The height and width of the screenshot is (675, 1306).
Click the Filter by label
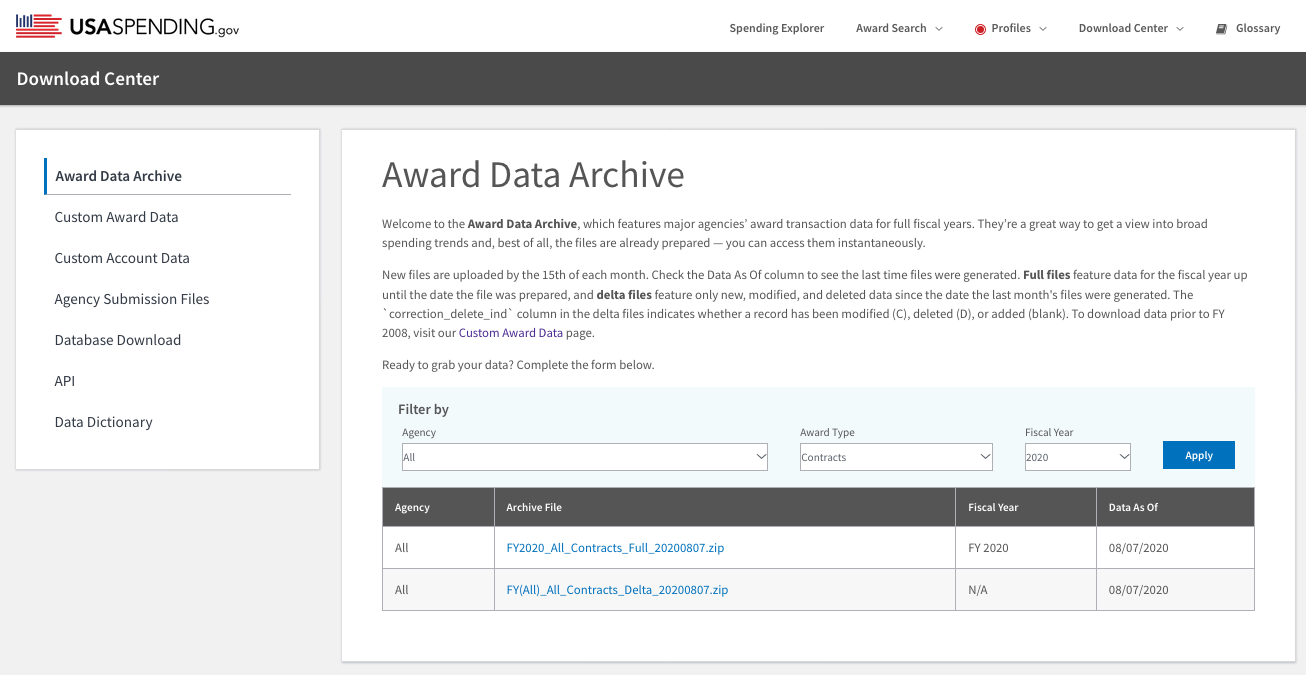(x=423, y=409)
